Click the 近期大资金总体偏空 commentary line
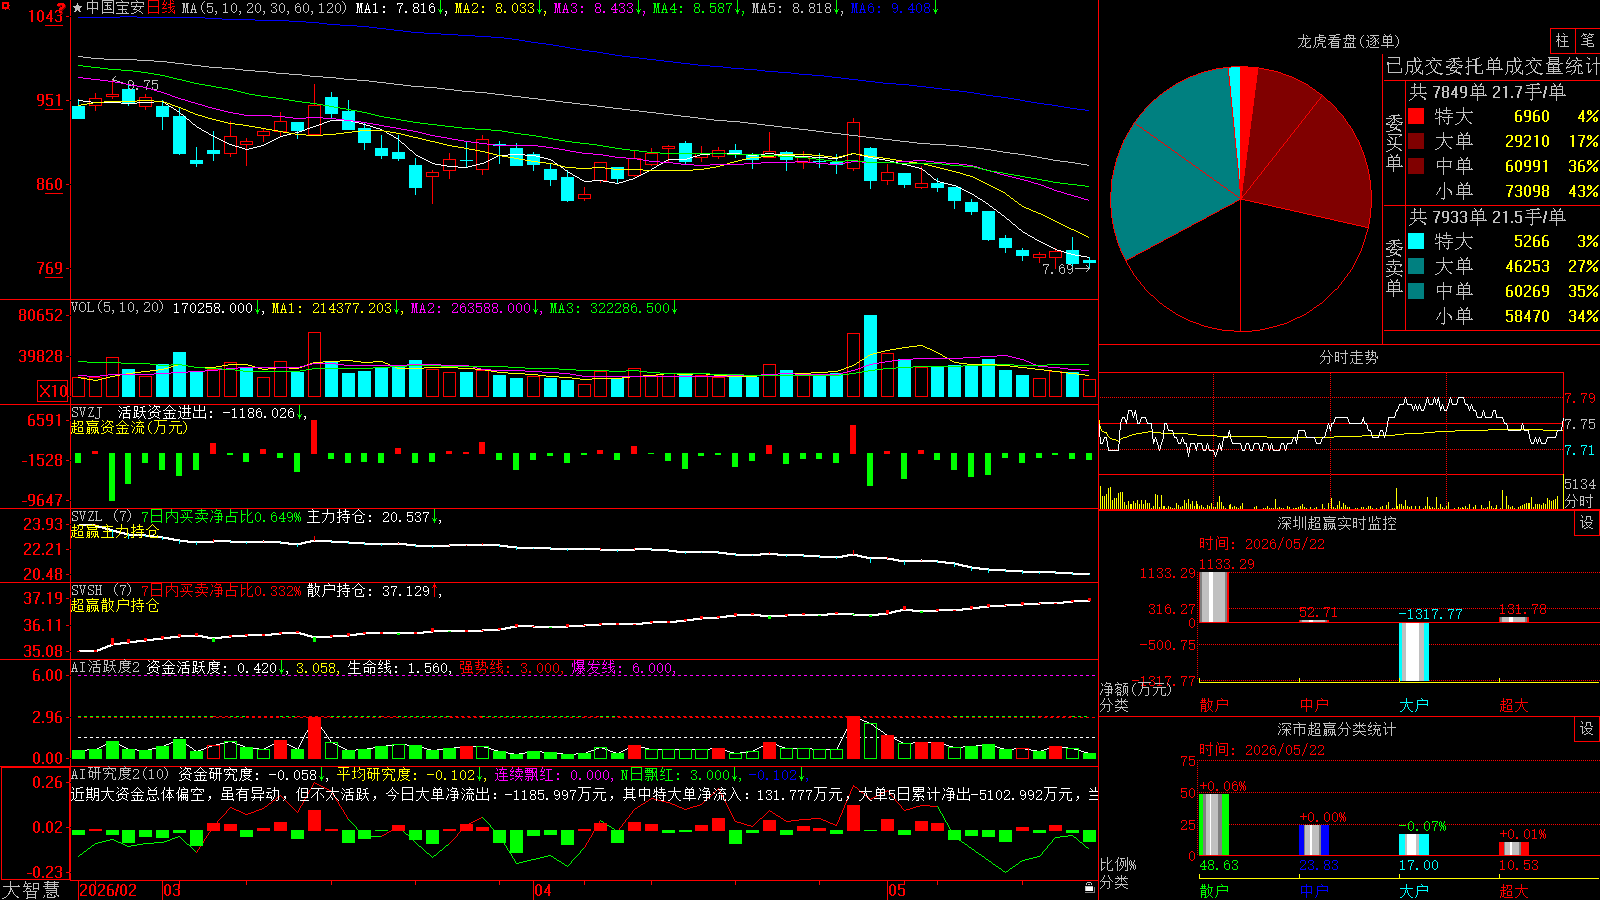1600x900 pixels. (584, 794)
